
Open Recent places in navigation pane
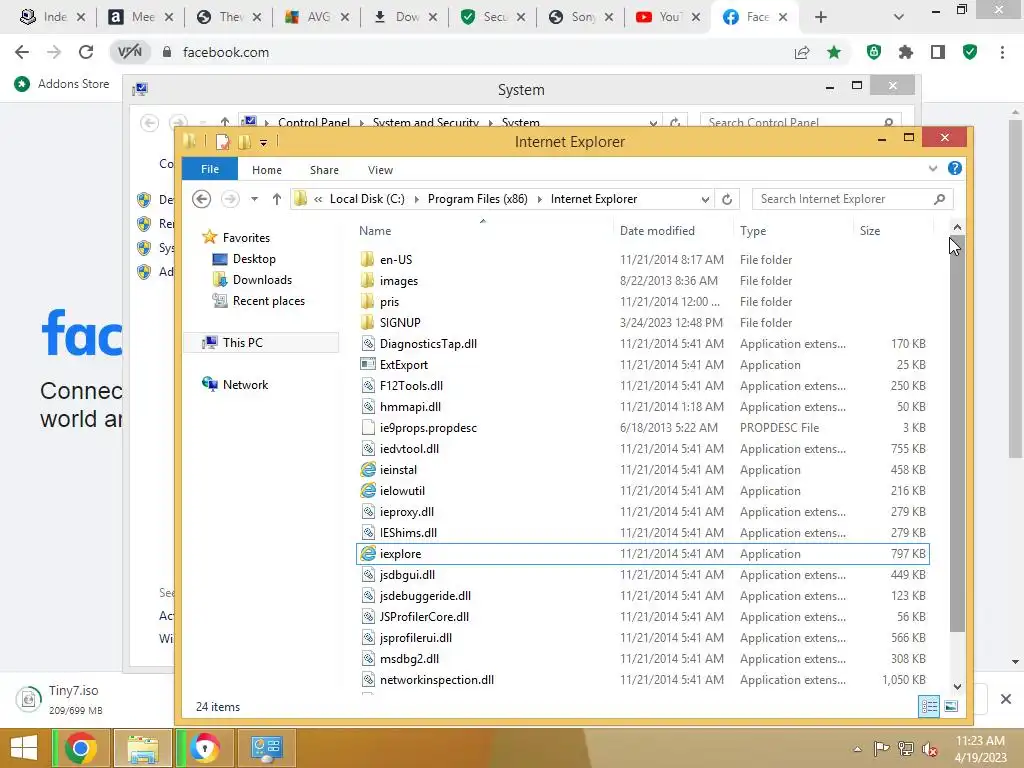point(268,300)
